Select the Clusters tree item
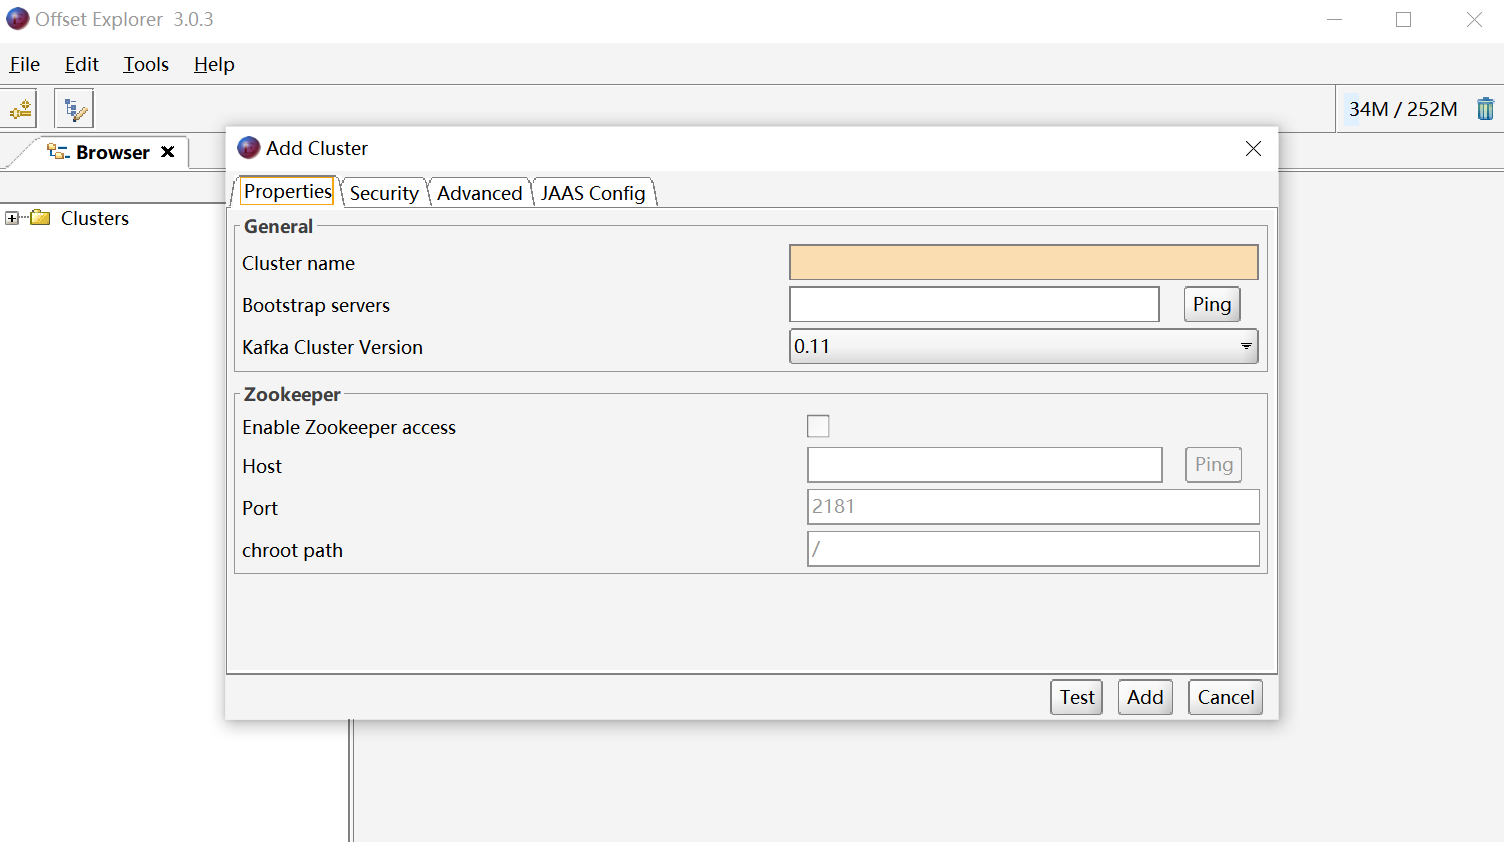The height and width of the screenshot is (842, 1504). point(95,218)
